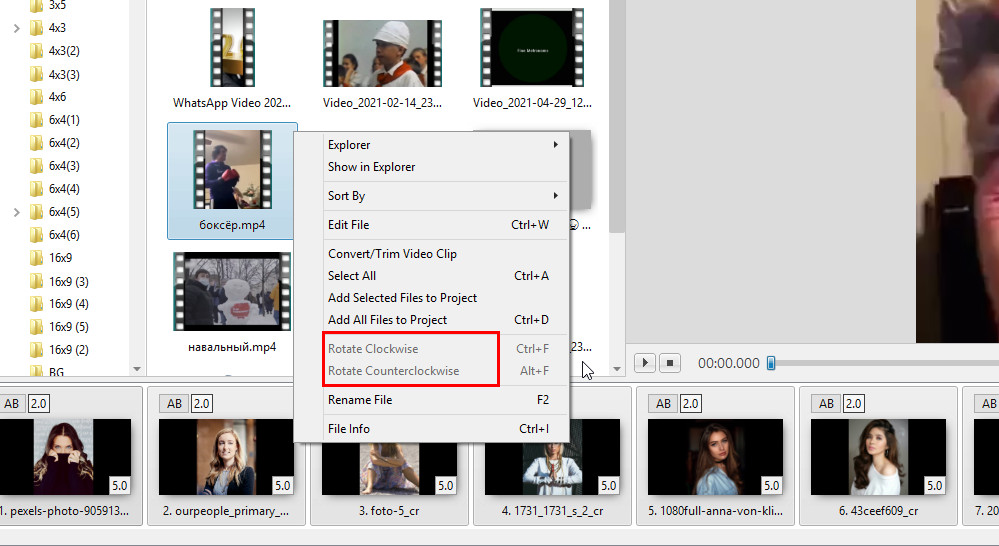Click Add All Files to Project
This screenshot has height=546, width=999.
(x=387, y=320)
